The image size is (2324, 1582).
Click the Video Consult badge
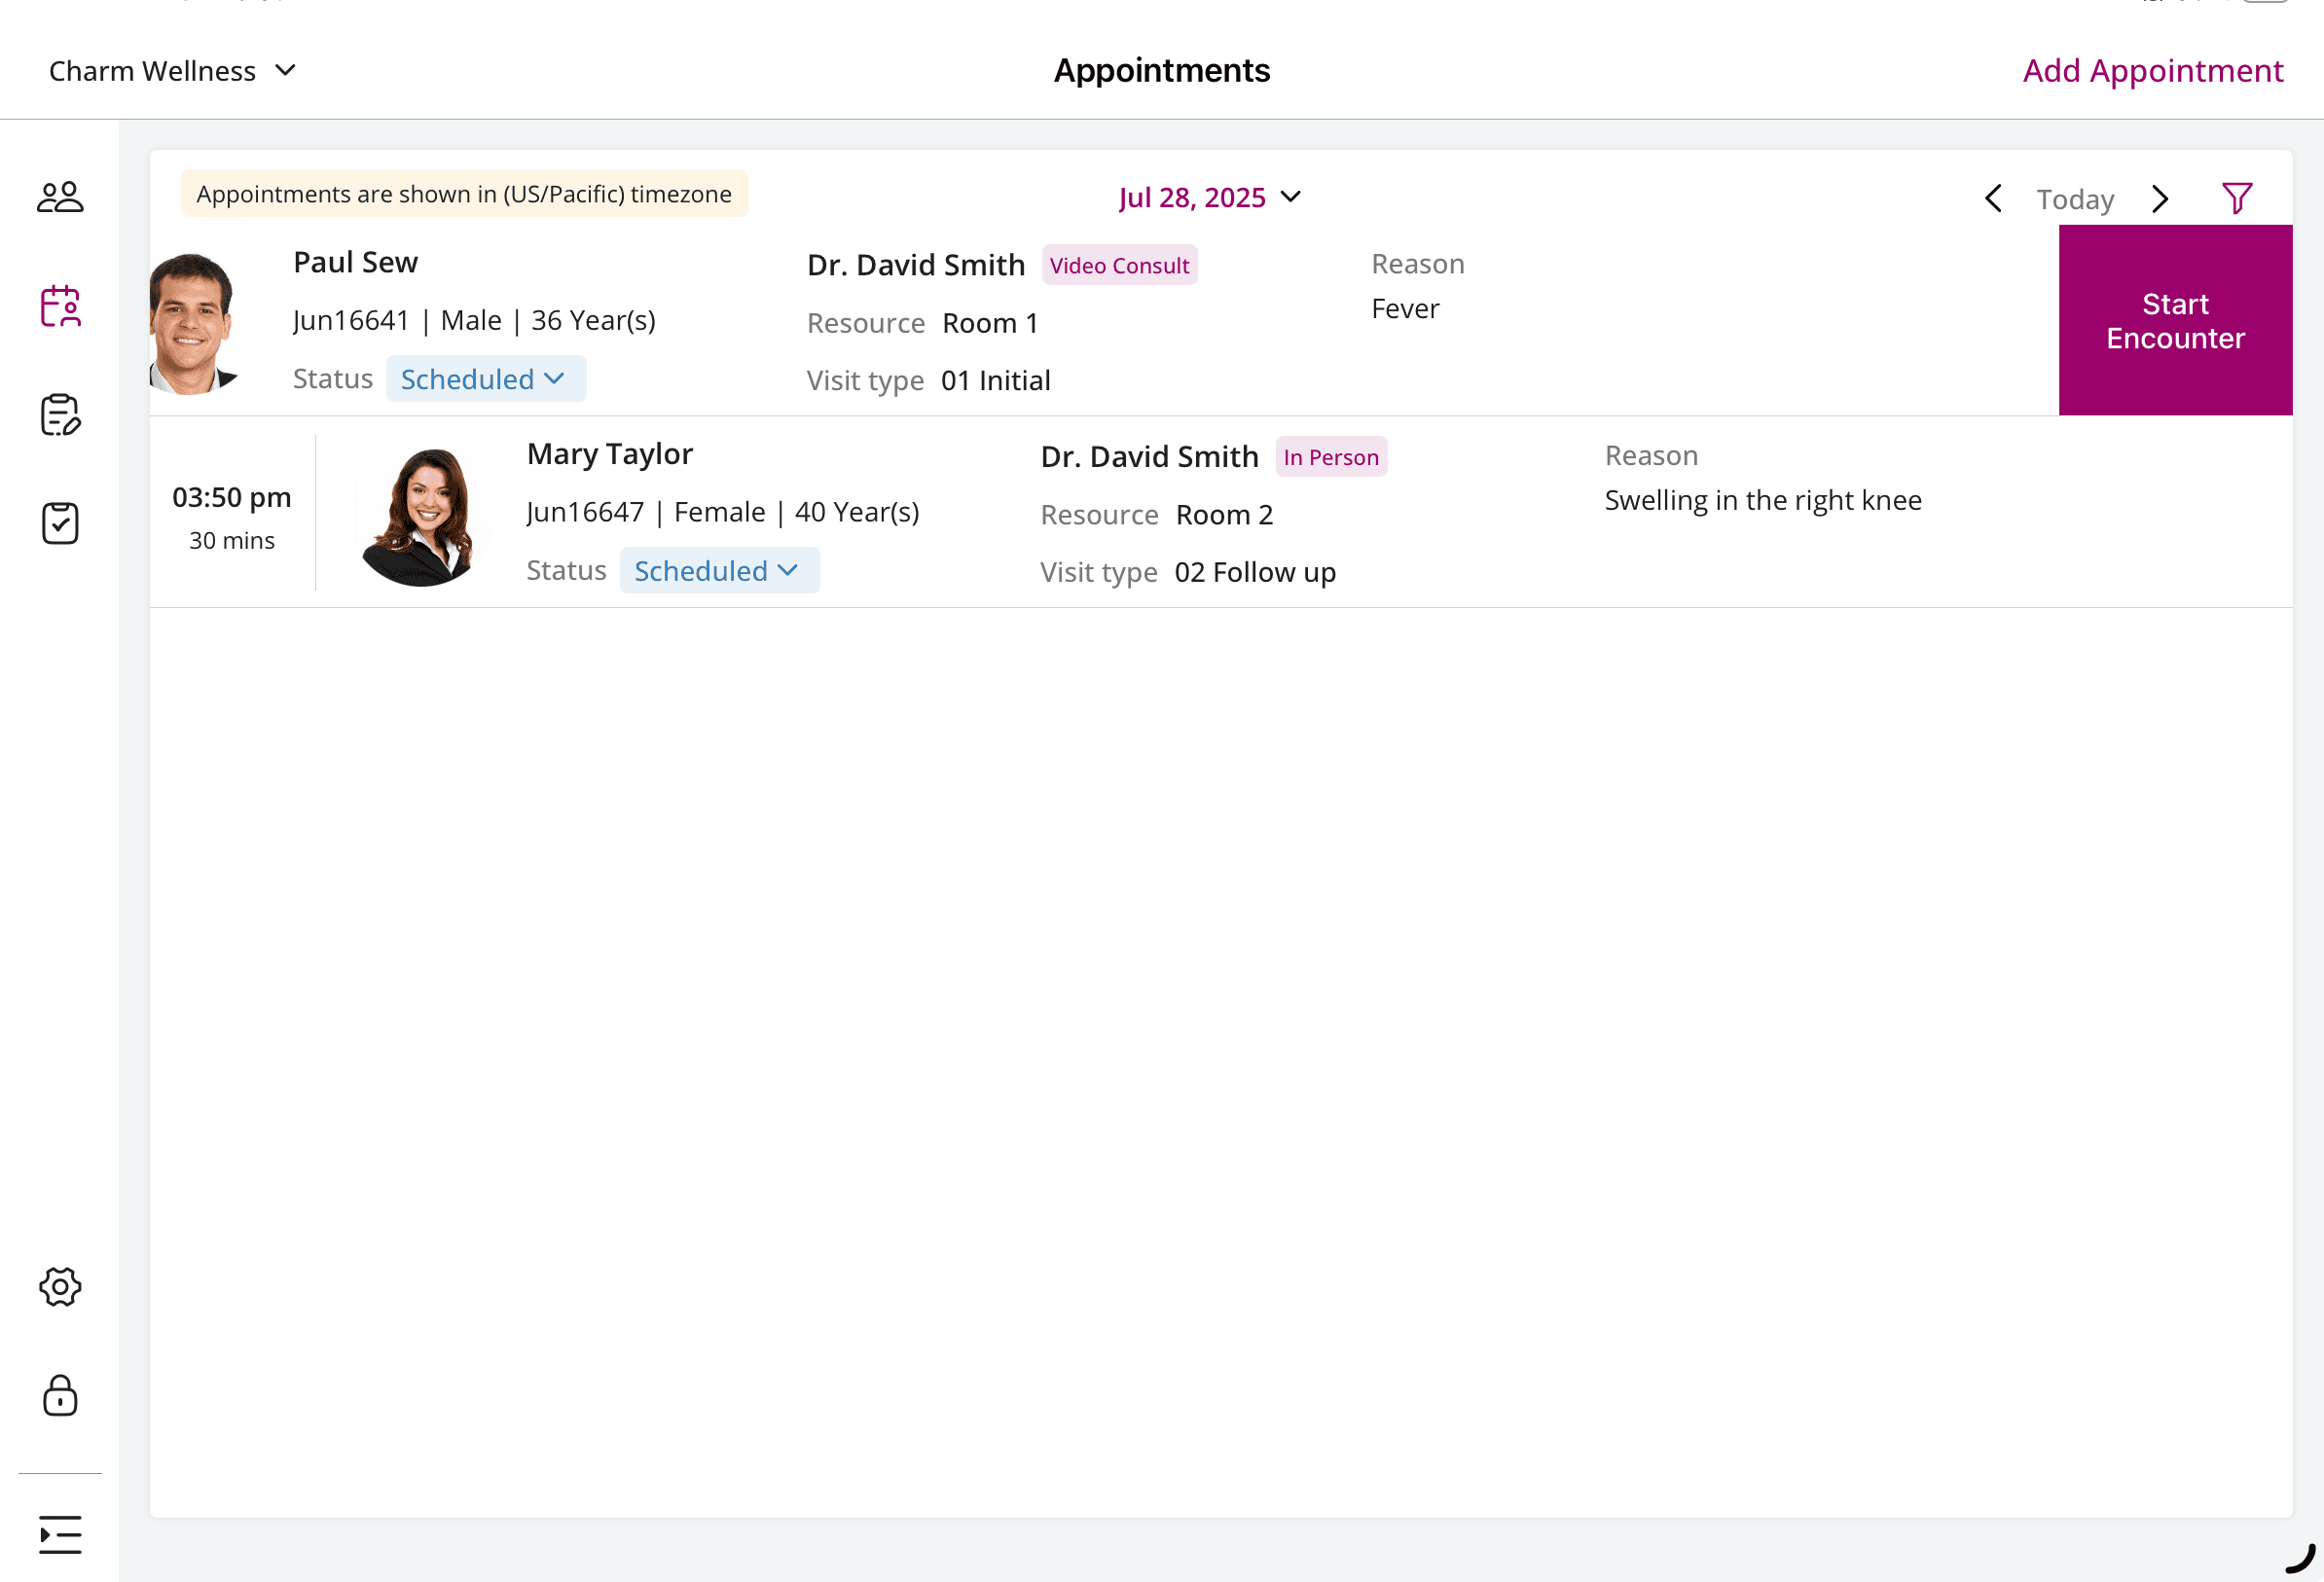[x=1119, y=264]
